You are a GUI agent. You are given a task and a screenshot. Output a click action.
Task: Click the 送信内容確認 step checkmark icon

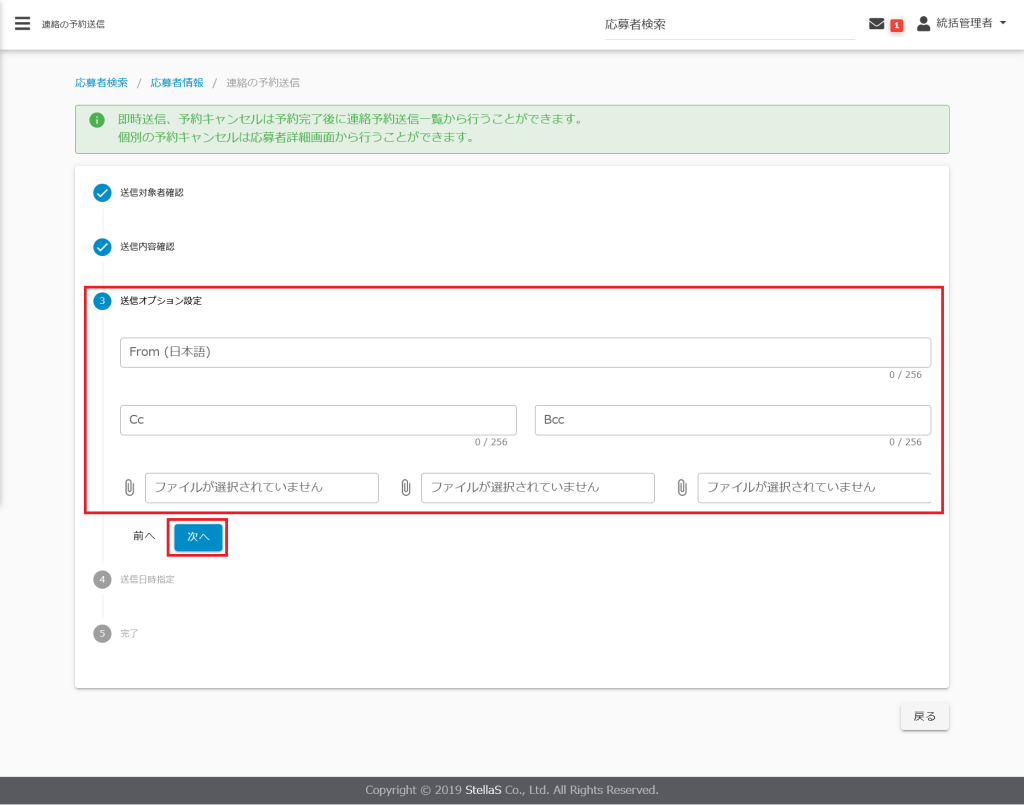pos(102,247)
